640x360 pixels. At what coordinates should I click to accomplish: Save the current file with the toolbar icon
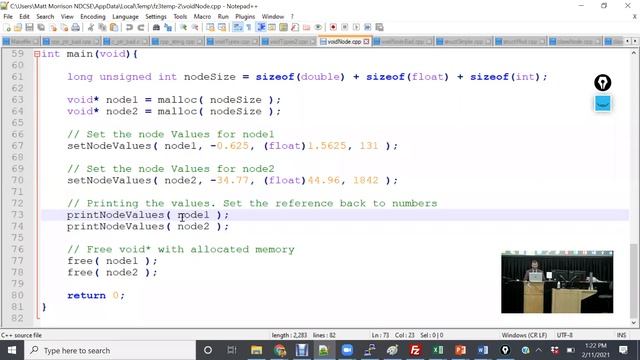[29, 27]
